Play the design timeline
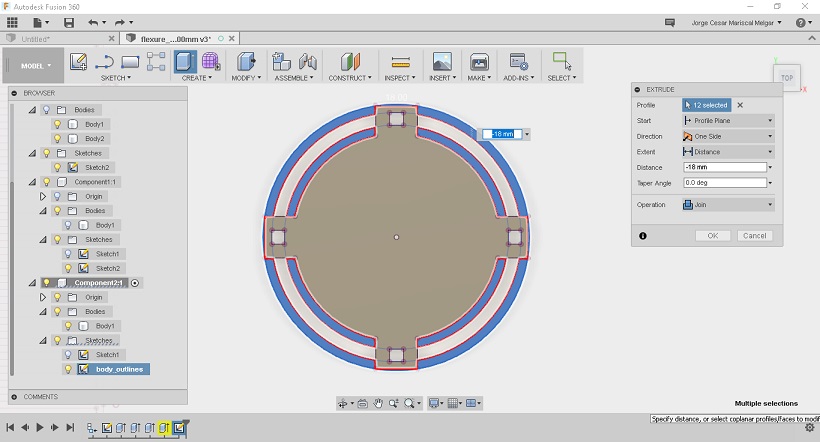Viewport: 820px width, 442px height. (40, 428)
